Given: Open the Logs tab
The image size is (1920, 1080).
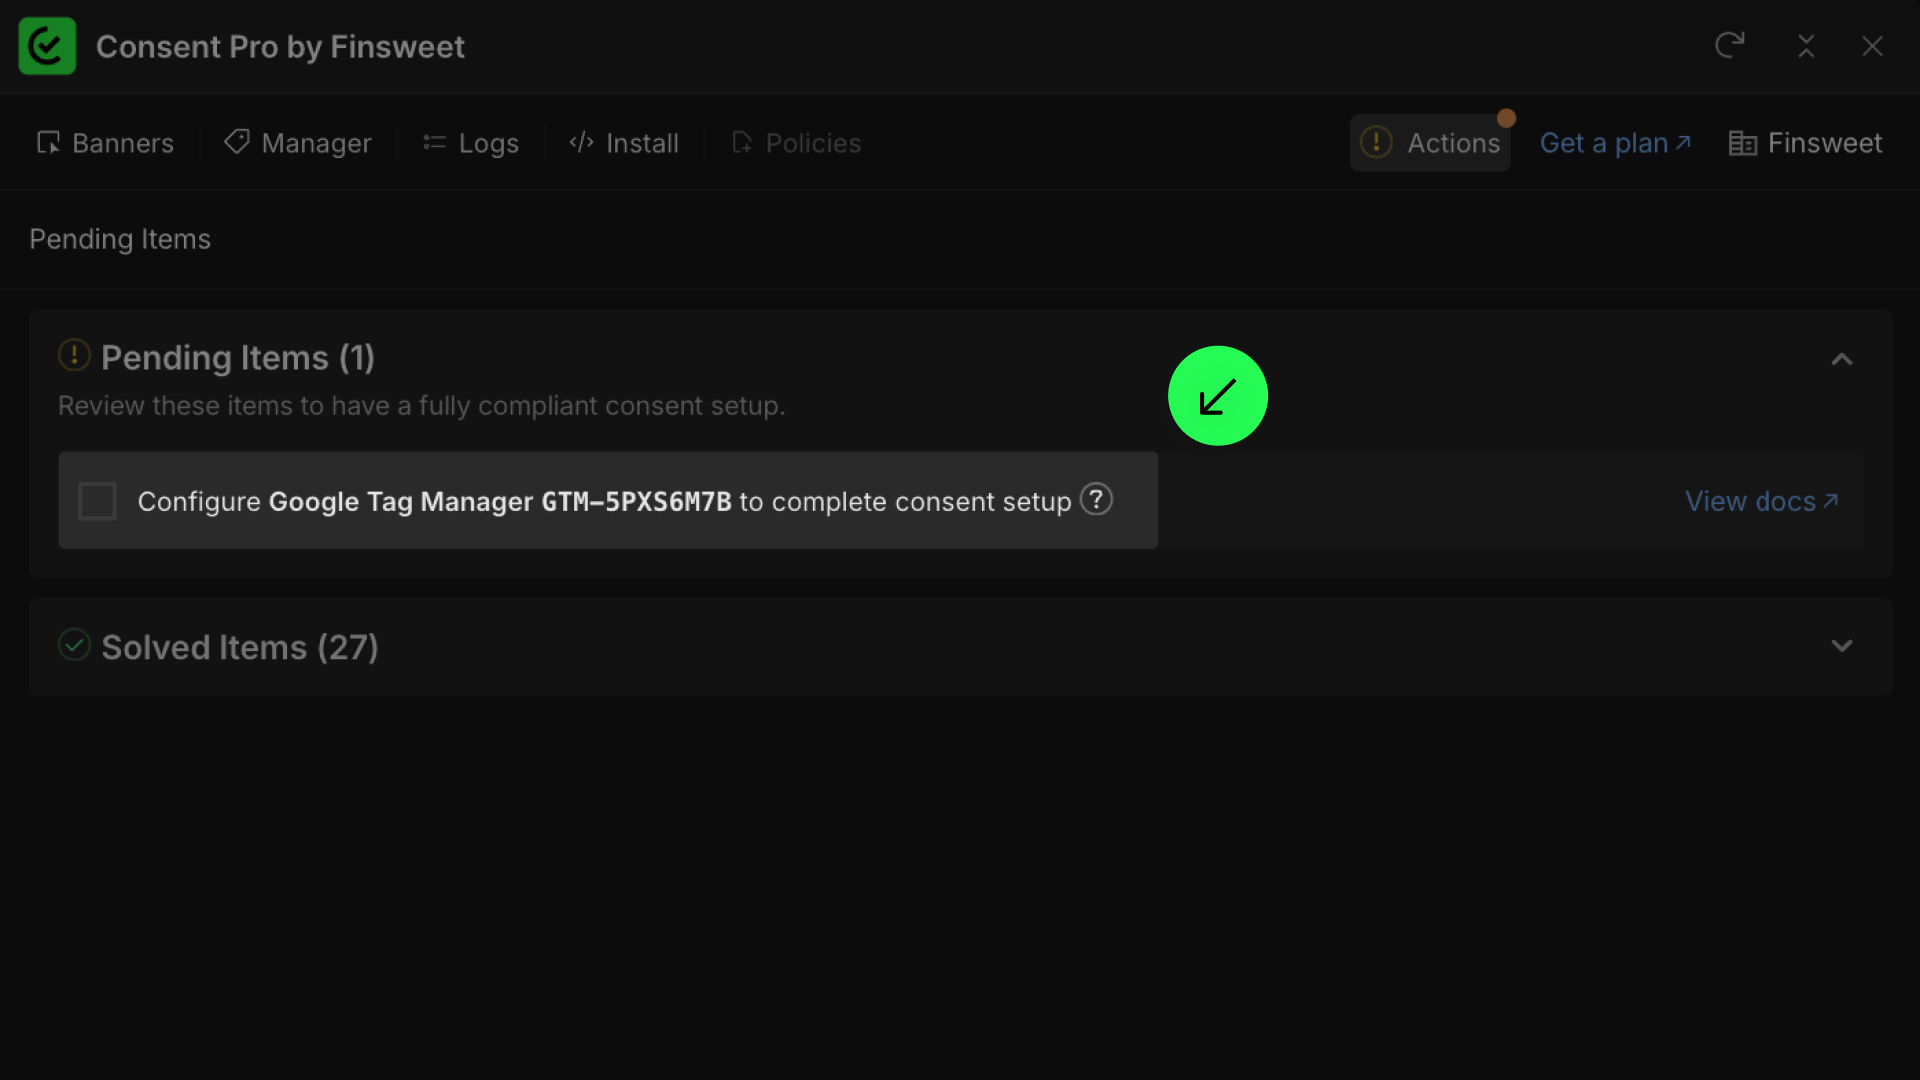Looking at the screenshot, I should (471, 143).
